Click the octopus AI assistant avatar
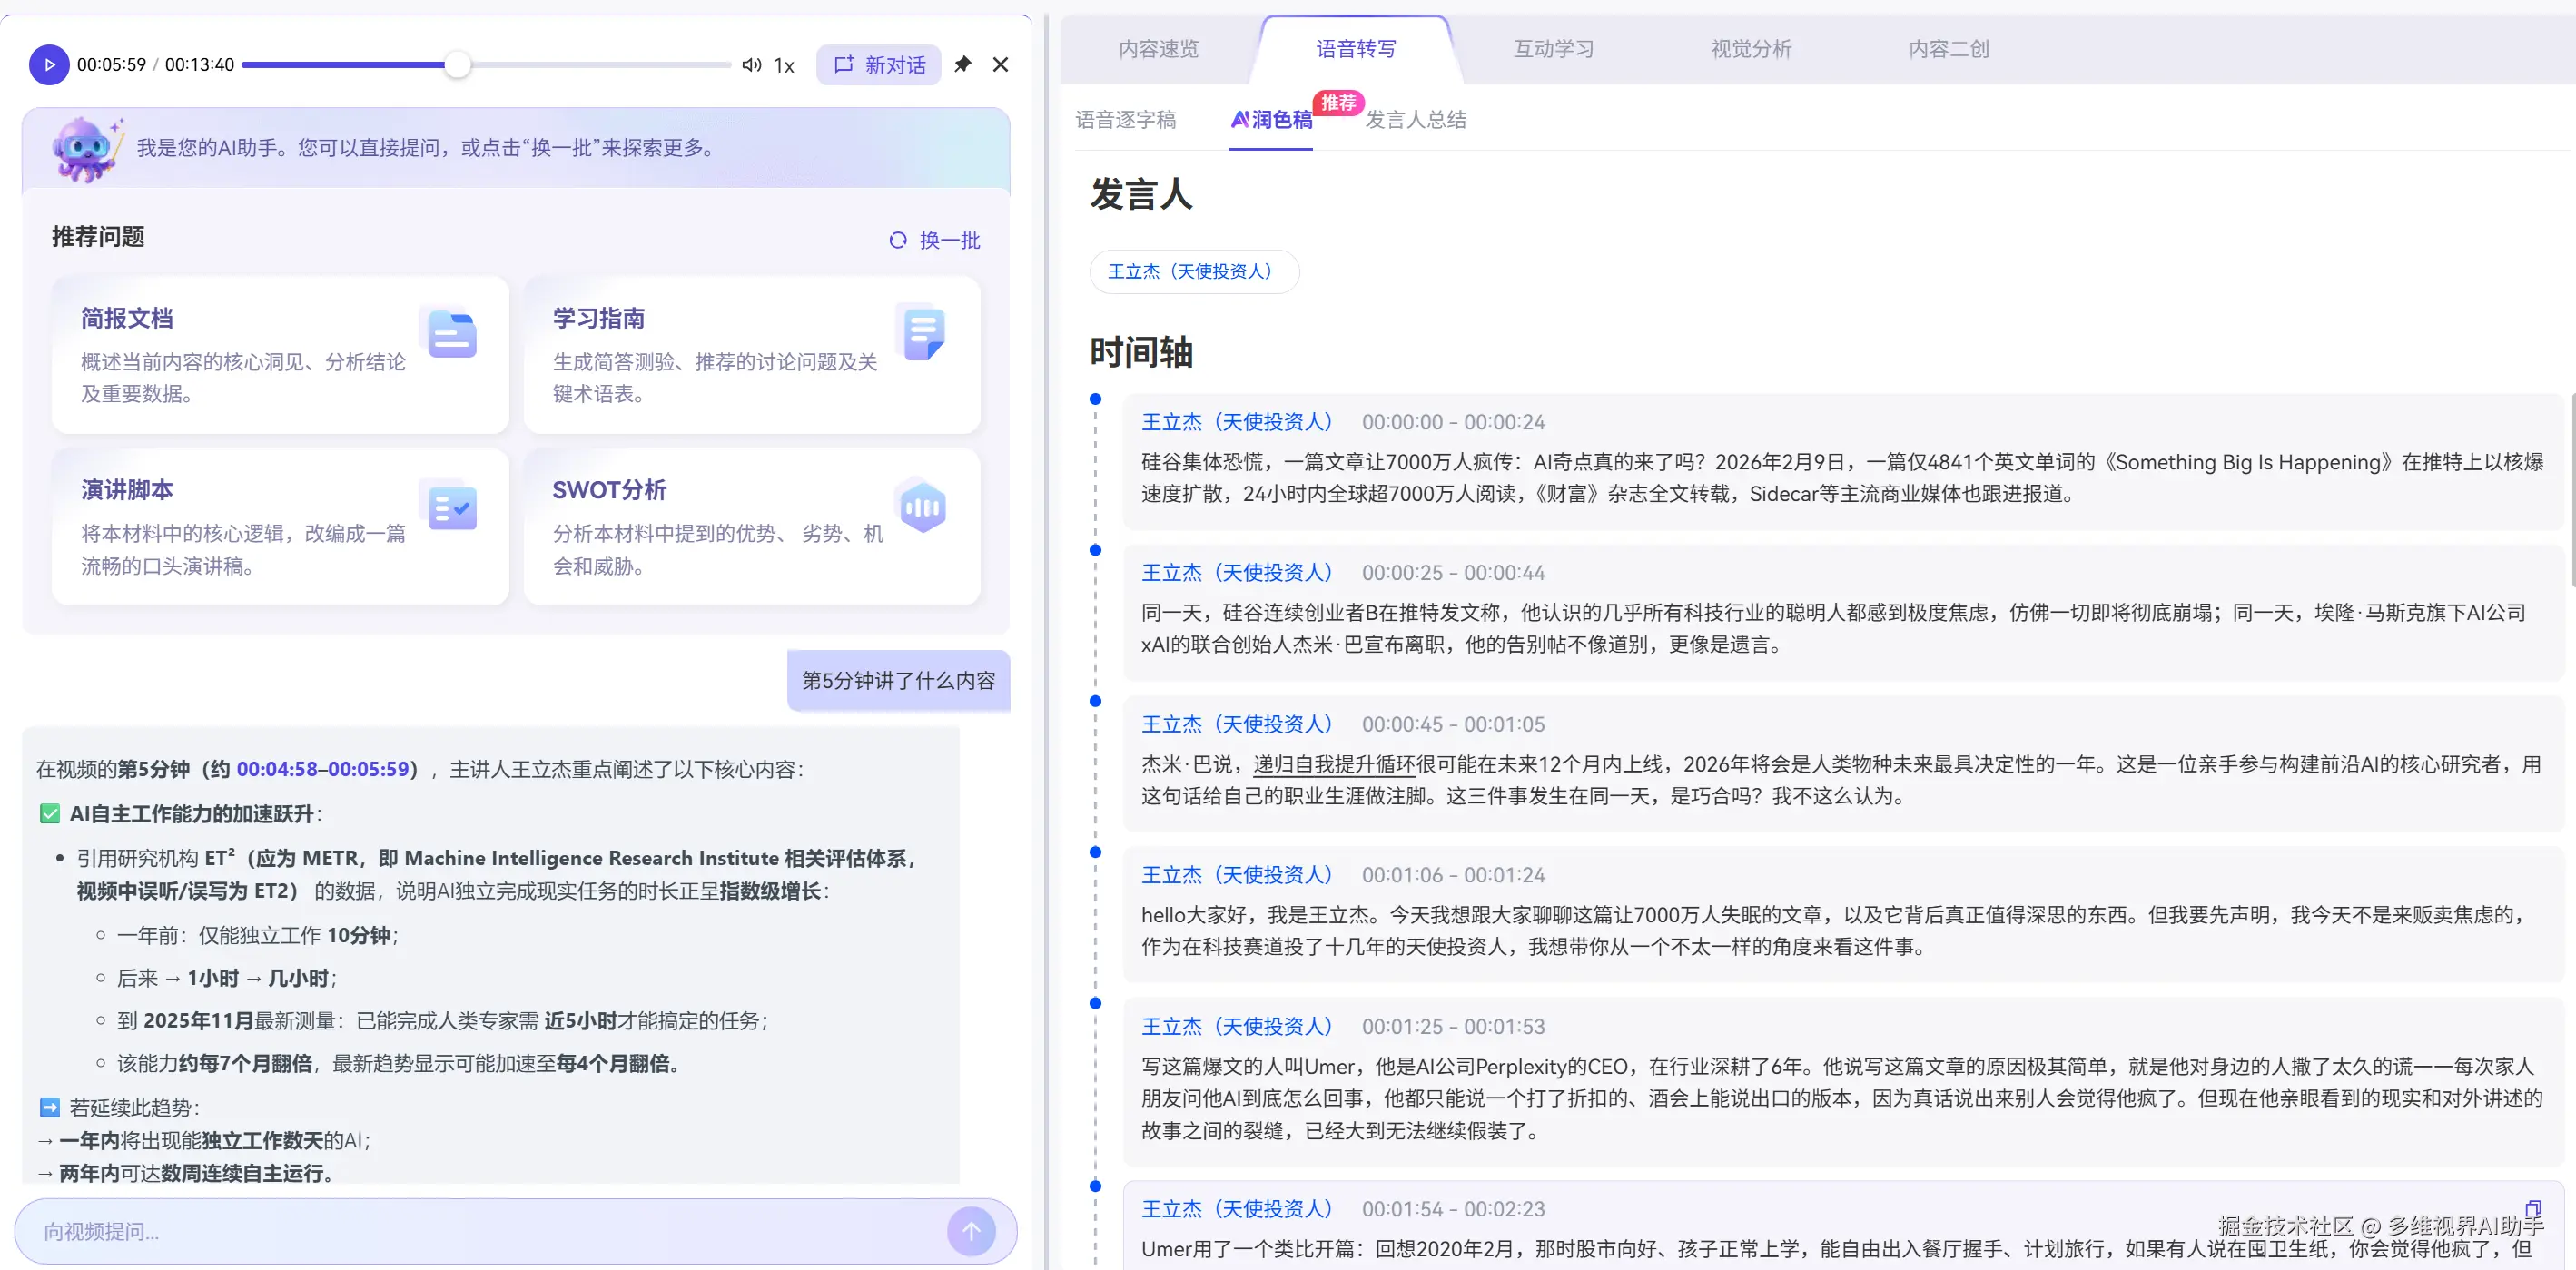The image size is (2576, 1270). 86,148
